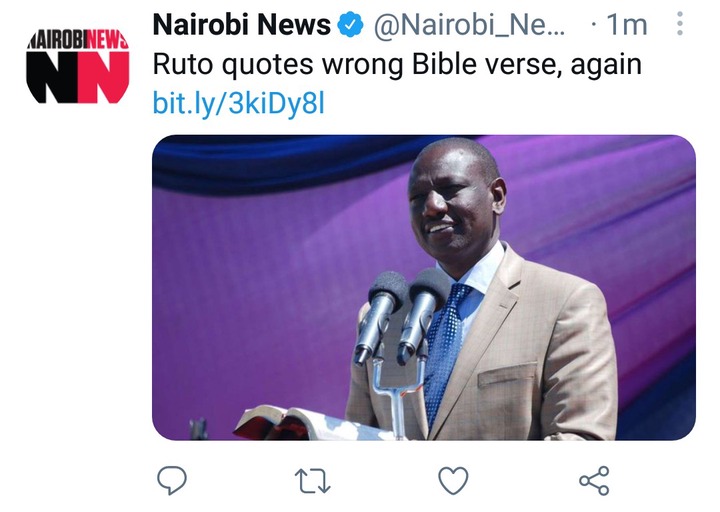Select the @Nairobi_Ne... handle
This screenshot has width=720, height=512.
[x=470, y=25]
